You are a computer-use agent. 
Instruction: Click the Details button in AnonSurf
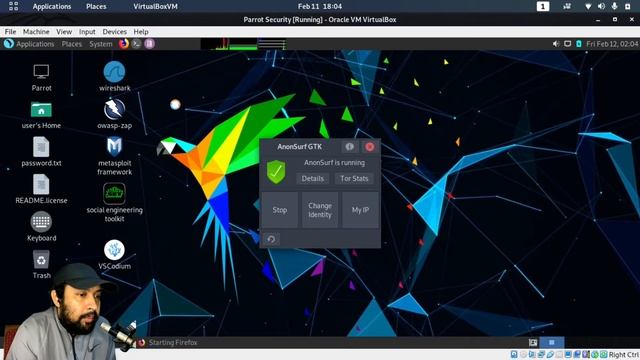tap(313, 178)
